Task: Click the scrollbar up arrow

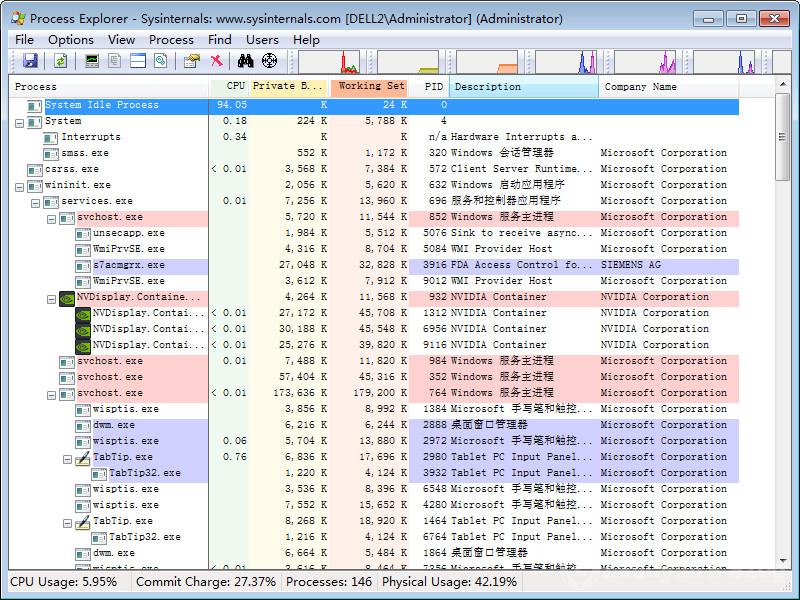Action: pos(783,84)
